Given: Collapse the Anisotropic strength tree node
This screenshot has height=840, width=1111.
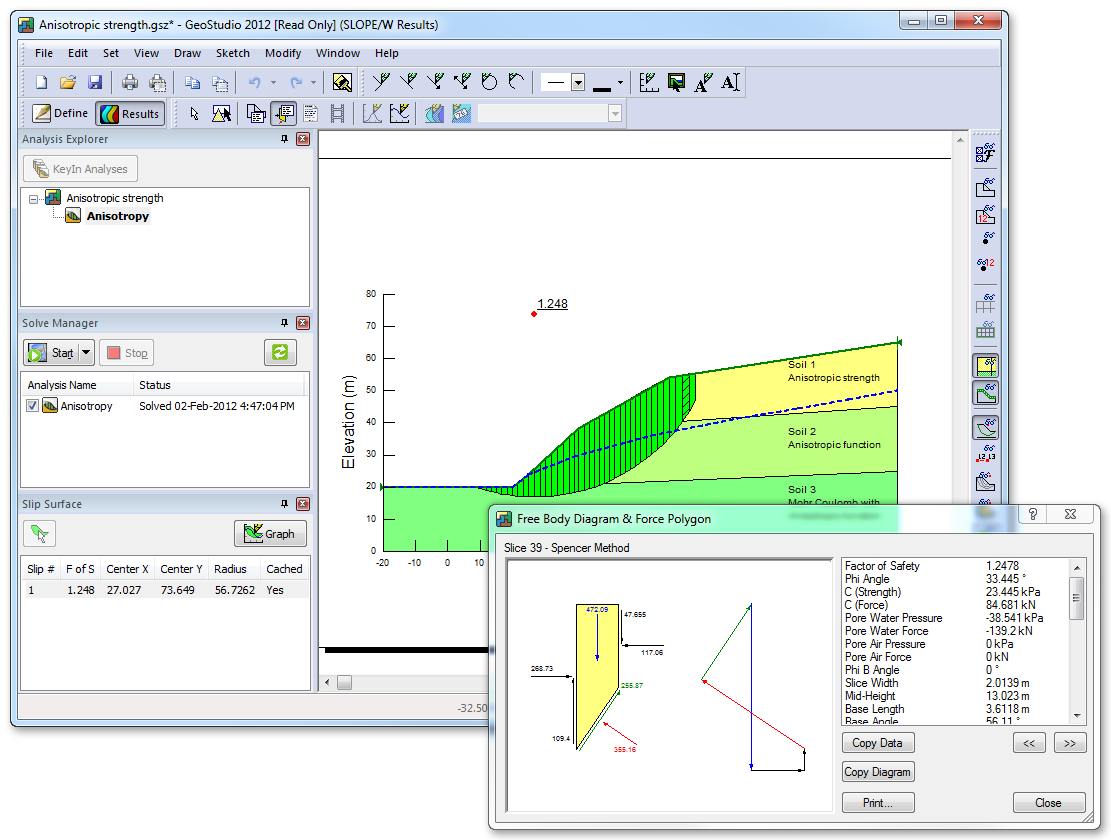Looking at the screenshot, I should click(x=33, y=200).
